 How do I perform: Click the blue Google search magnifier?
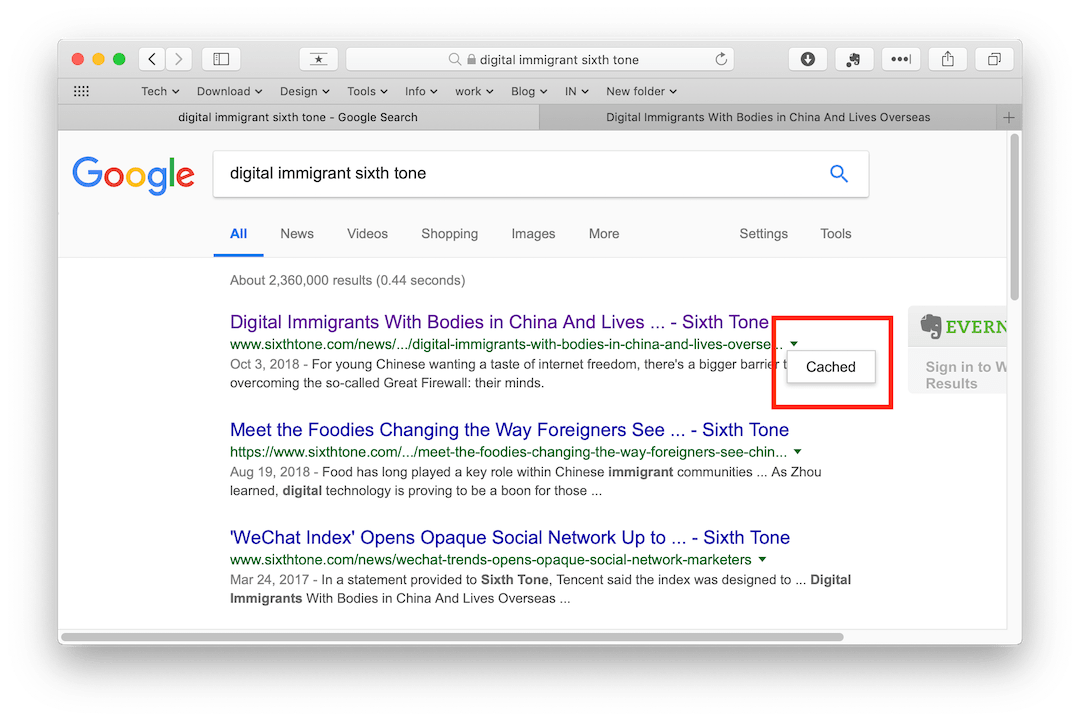(x=838, y=174)
